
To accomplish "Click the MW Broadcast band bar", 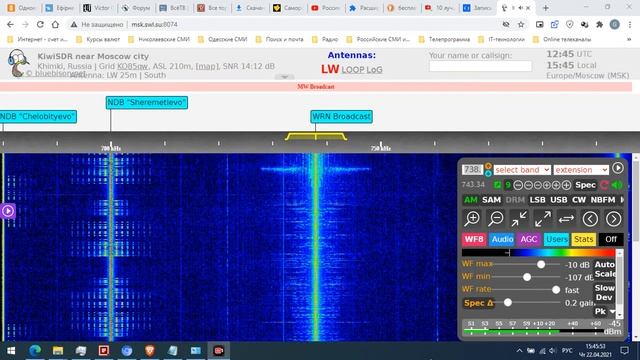I will 316,87.
